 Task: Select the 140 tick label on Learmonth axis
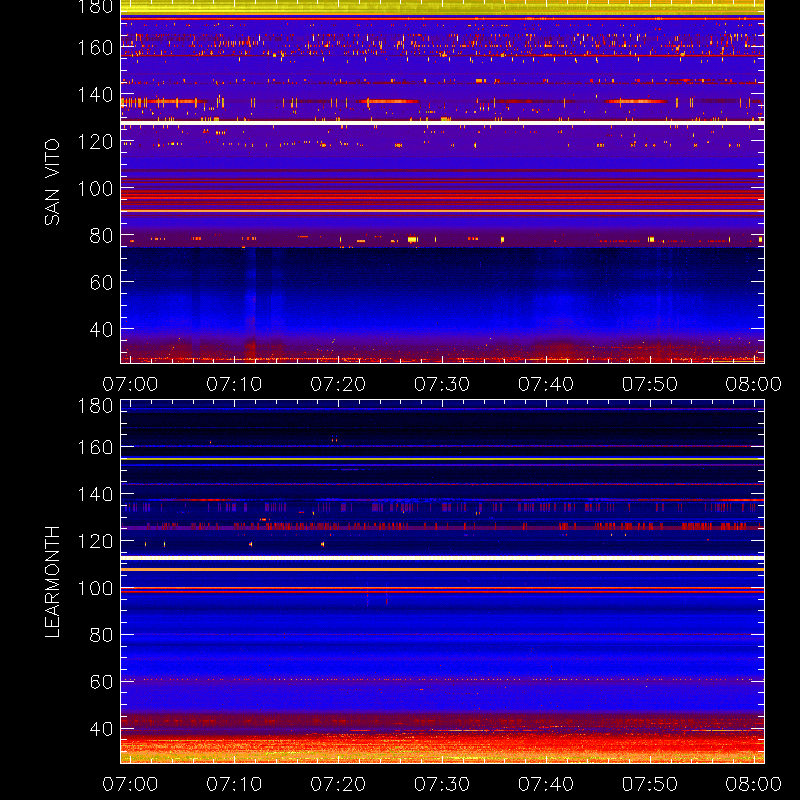click(95, 494)
